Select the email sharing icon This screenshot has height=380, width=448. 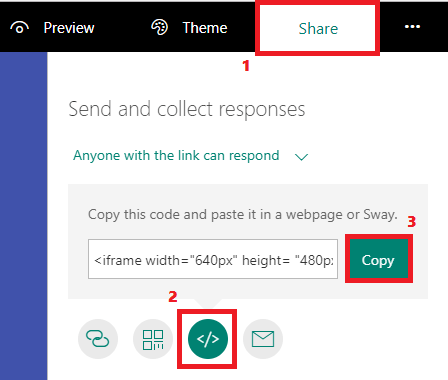[x=263, y=339]
